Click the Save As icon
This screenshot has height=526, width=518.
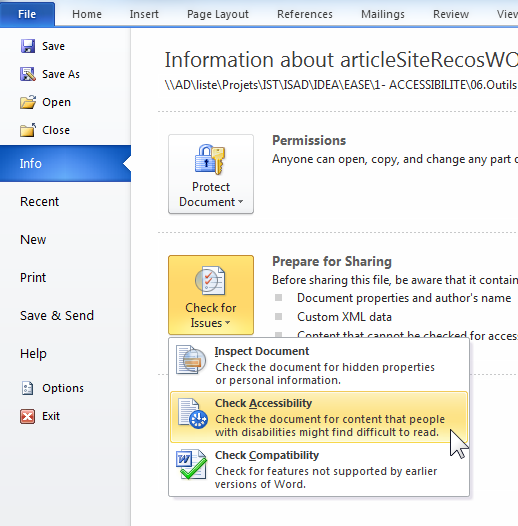click(28, 74)
